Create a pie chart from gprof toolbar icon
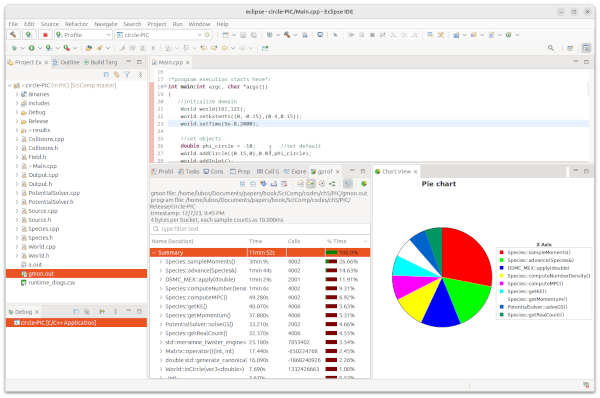Viewport: 600px width, 398px height. [x=364, y=184]
